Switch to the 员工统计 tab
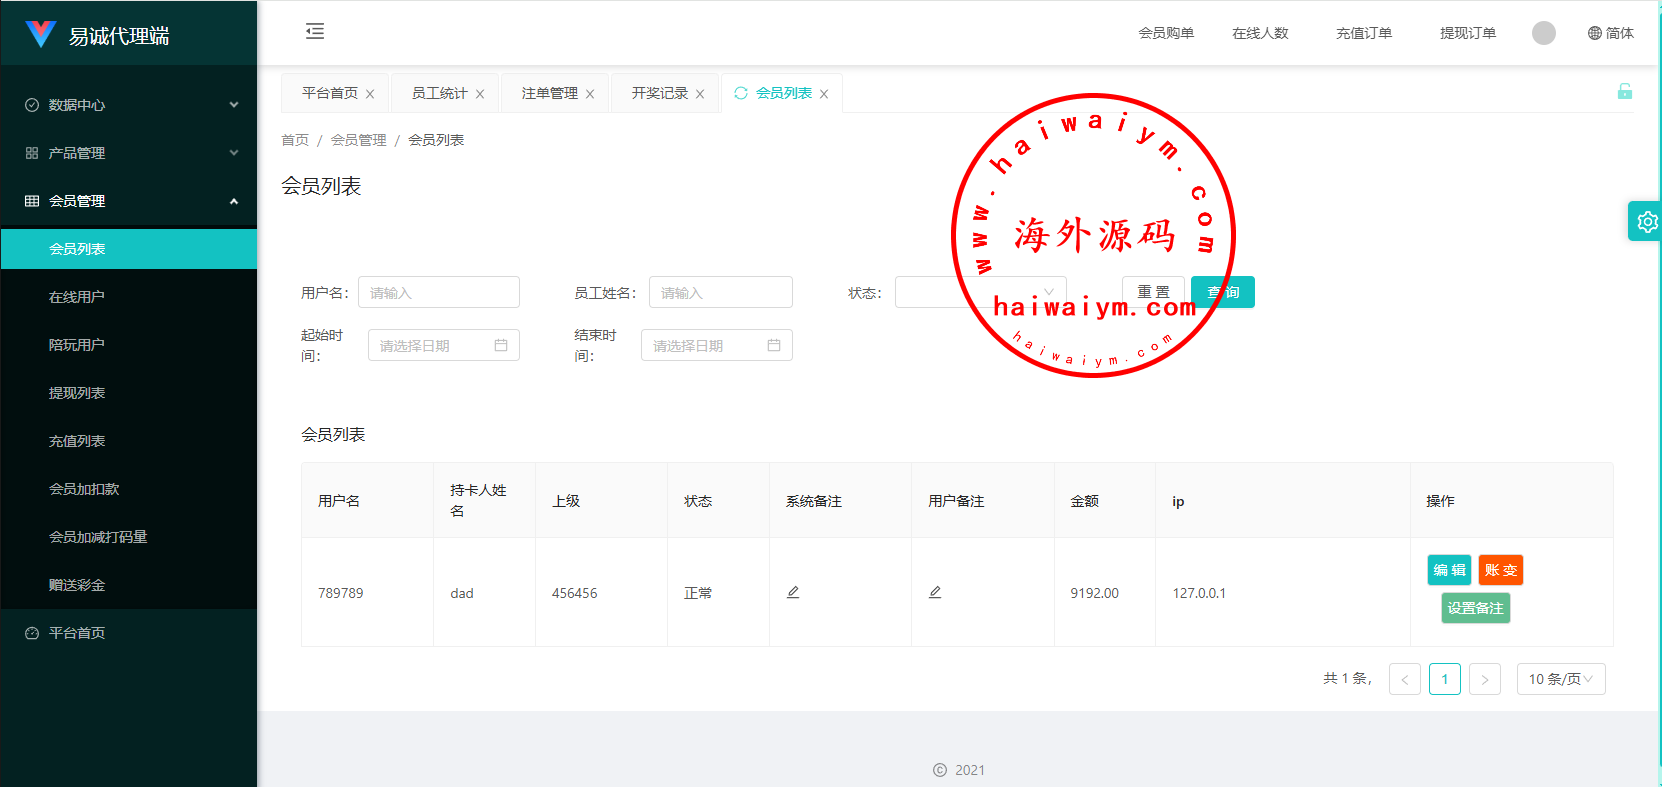Viewport: 1662px width, 787px height. (439, 93)
